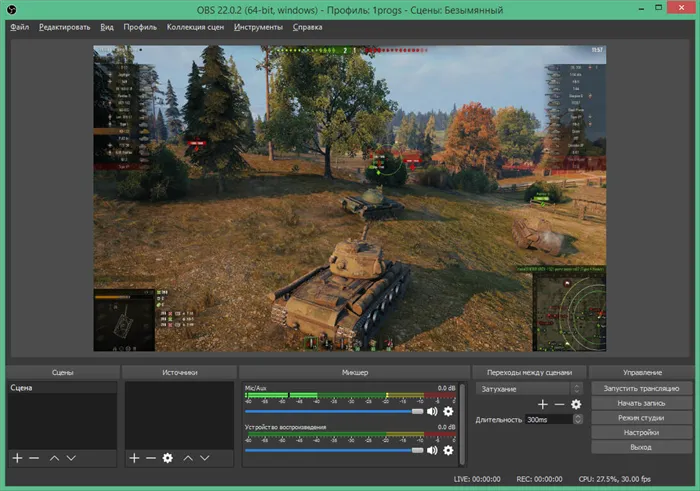The width and height of the screenshot is (700, 491).
Task: Move scene up with the up arrow
Action: pyautogui.click(x=54, y=458)
